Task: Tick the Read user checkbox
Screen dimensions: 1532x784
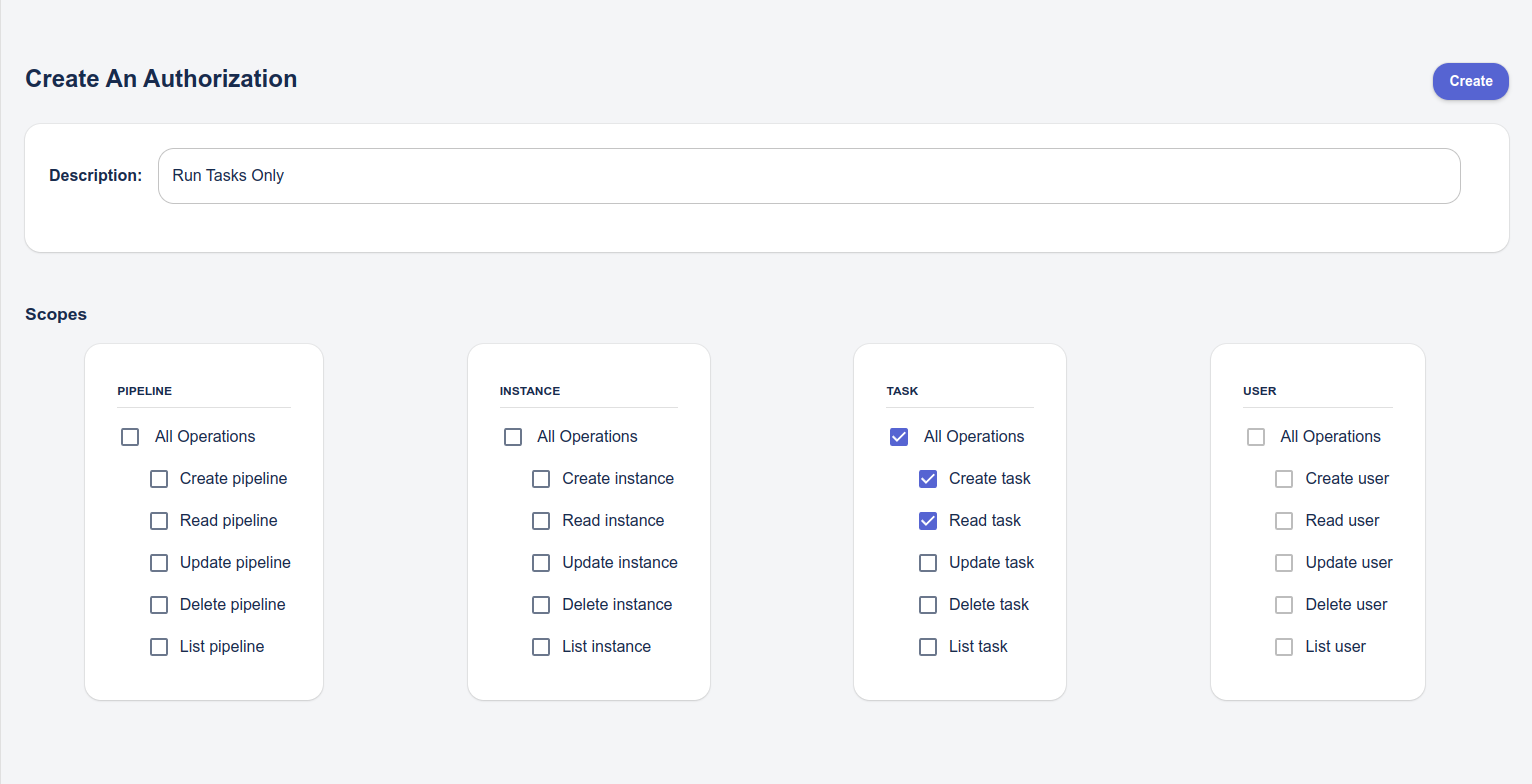Action: [x=1284, y=521]
